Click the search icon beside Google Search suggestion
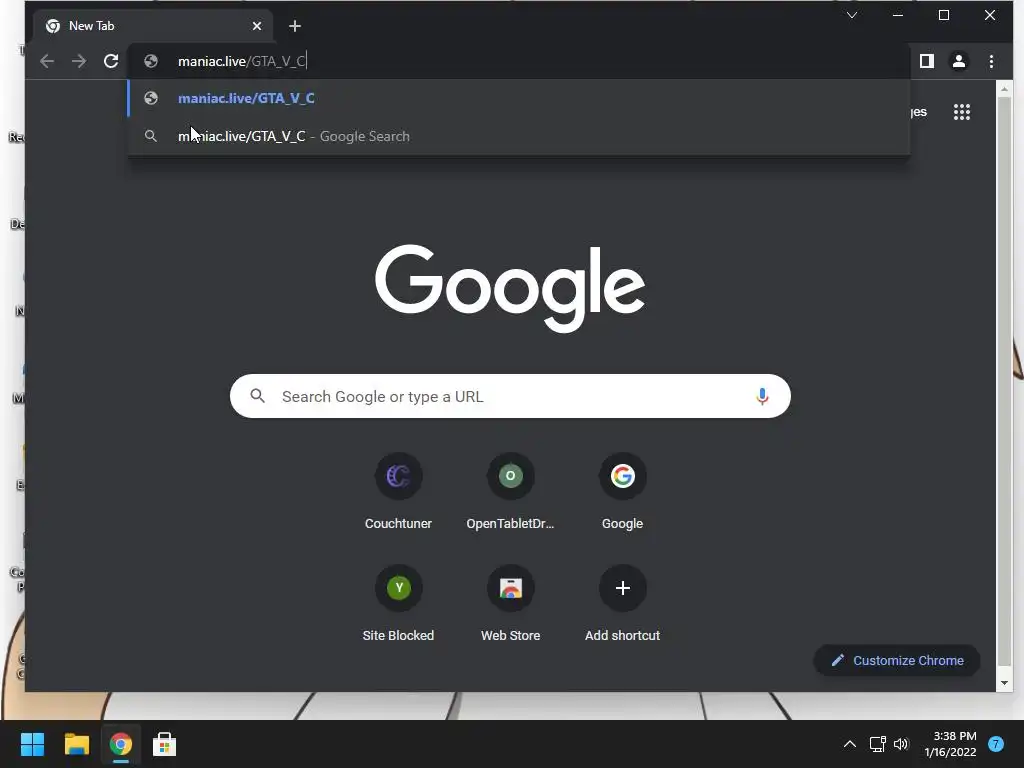Viewport: 1024px width, 768px height. pyautogui.click(x=151, y=136)
